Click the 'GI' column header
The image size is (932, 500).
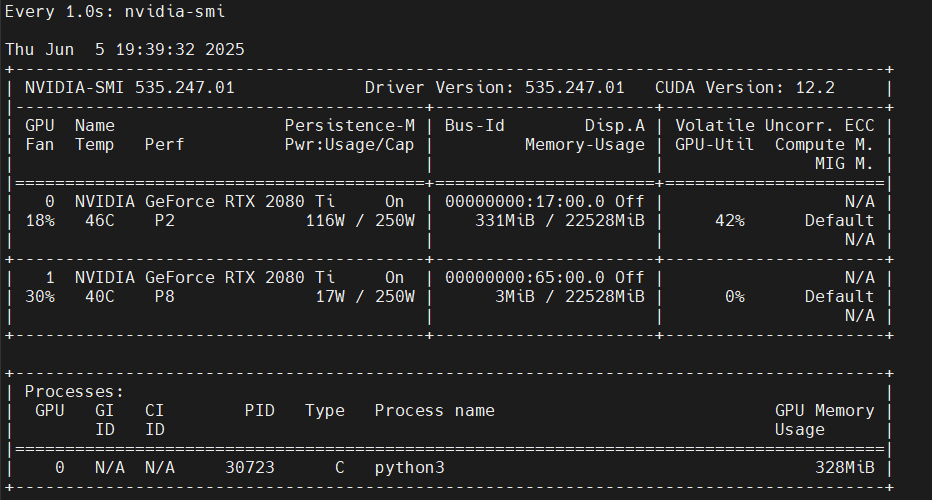[105, 411]
